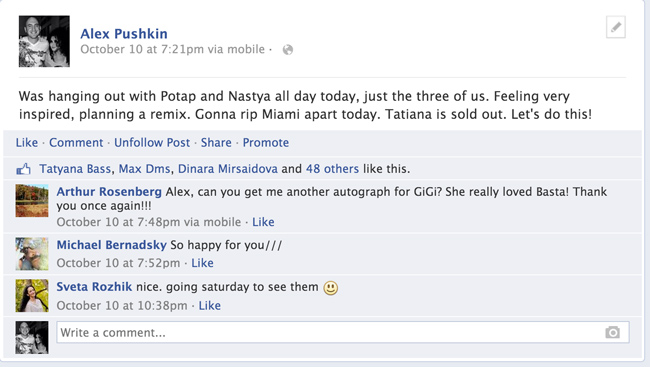Image resolution: width=650 pixels, height=367 pixels.
Task: Click the globe public privacy icon
Action: coord(288,50)
